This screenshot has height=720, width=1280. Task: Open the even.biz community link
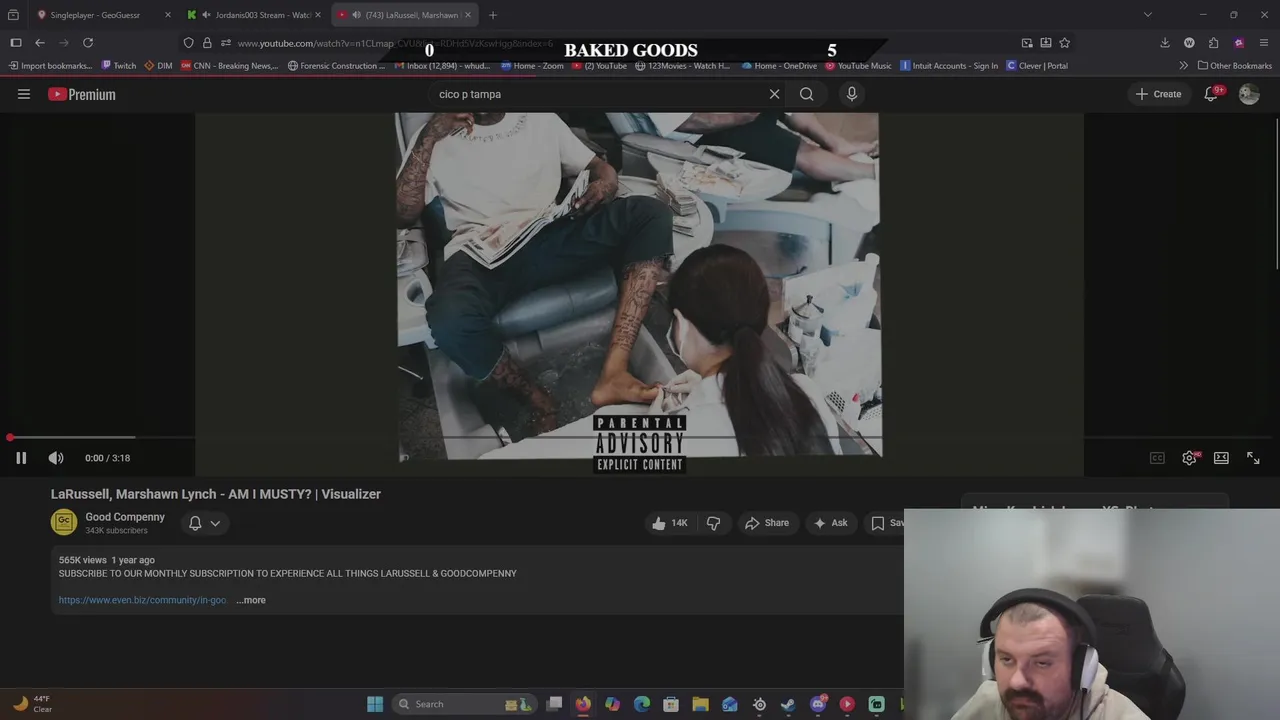coord(143,600)
